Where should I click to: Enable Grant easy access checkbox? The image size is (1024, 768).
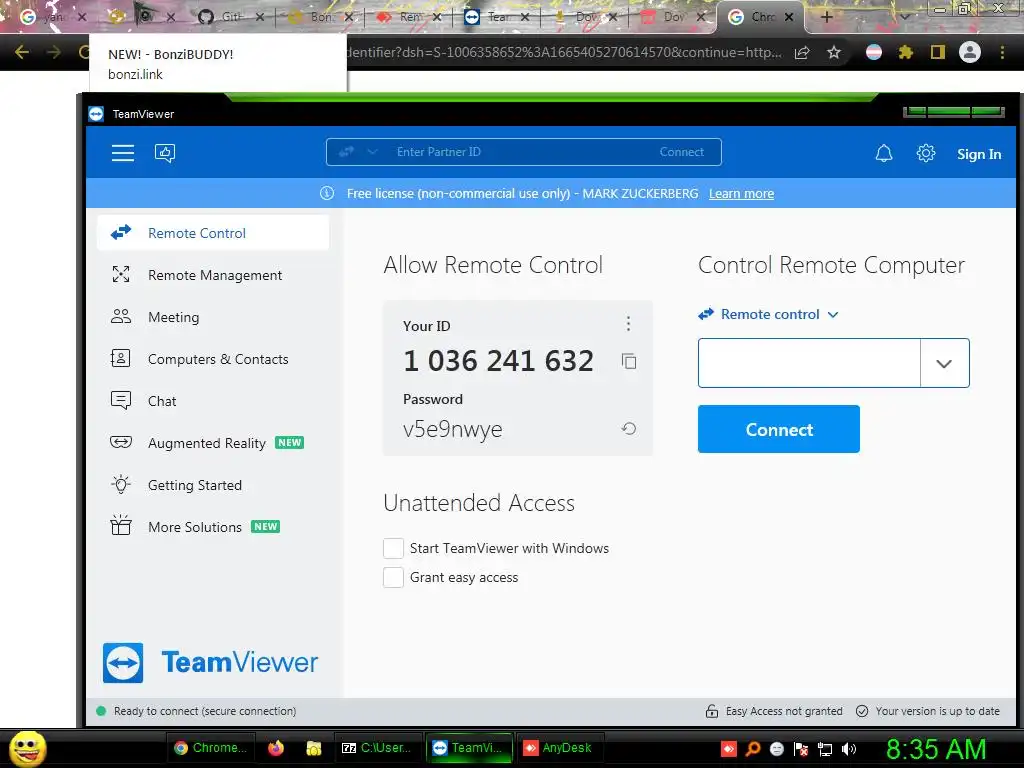coord(393,577)
